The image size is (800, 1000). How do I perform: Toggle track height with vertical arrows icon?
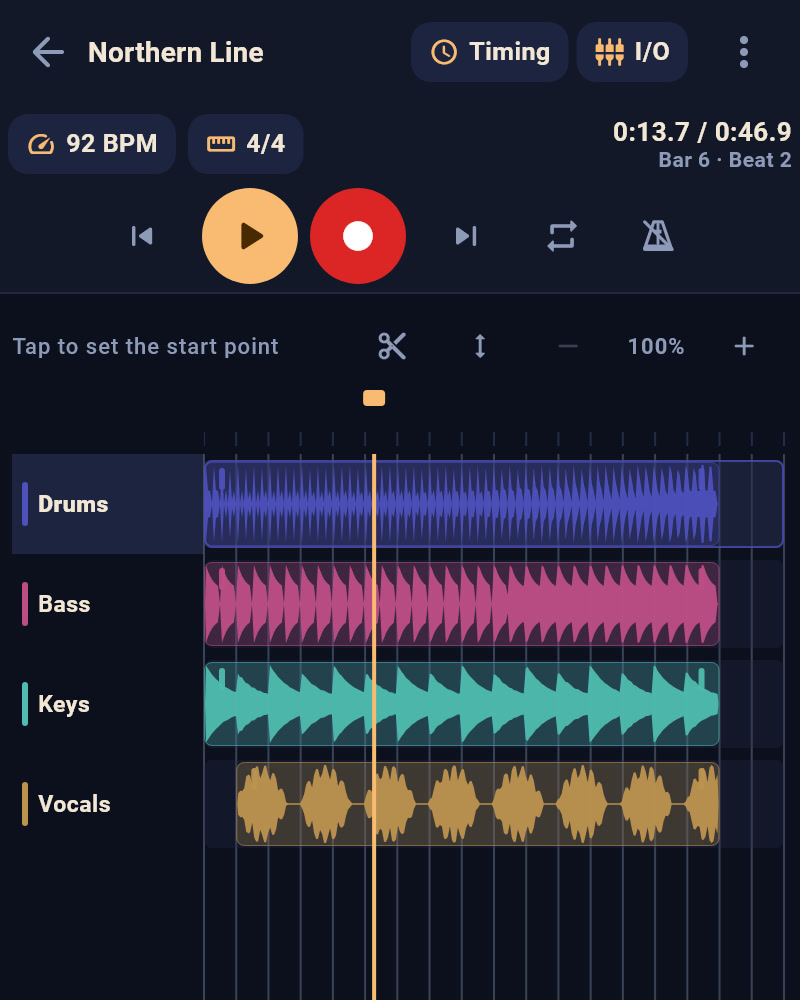(x=480, y=346)
